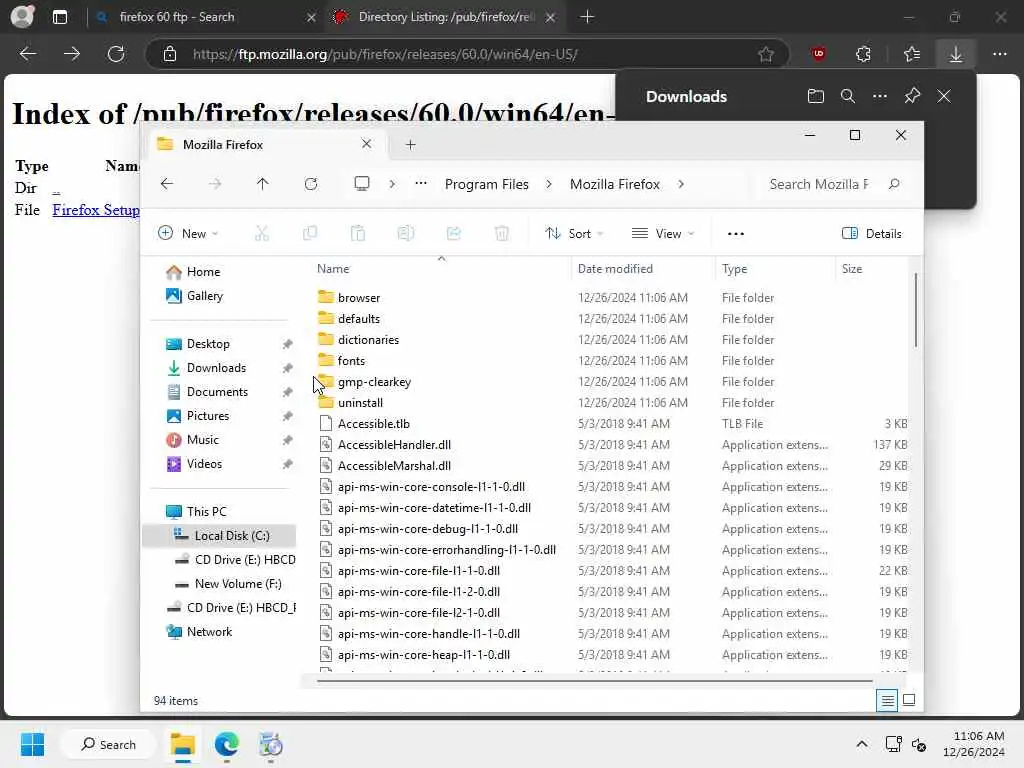Click the Firefox Setup file link
1024x768 pixels.
coord(96,210)
